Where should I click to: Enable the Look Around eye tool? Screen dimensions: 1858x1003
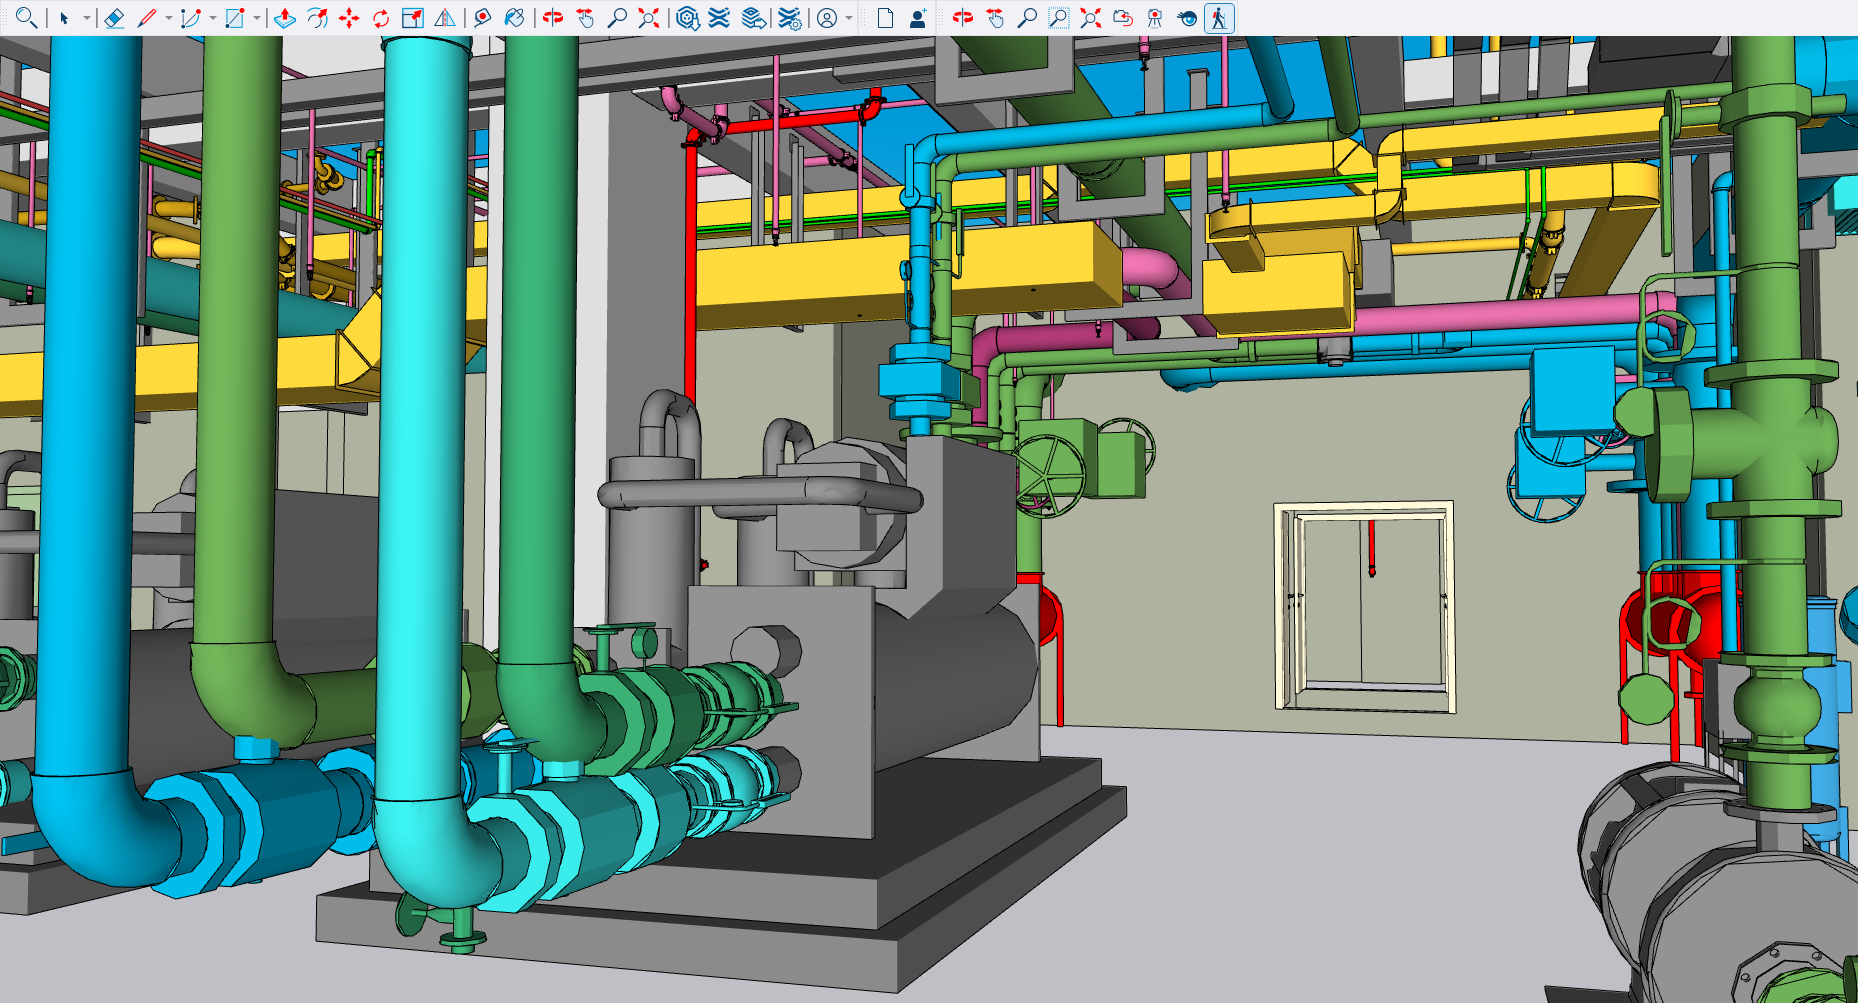[x=1187, y=18]
